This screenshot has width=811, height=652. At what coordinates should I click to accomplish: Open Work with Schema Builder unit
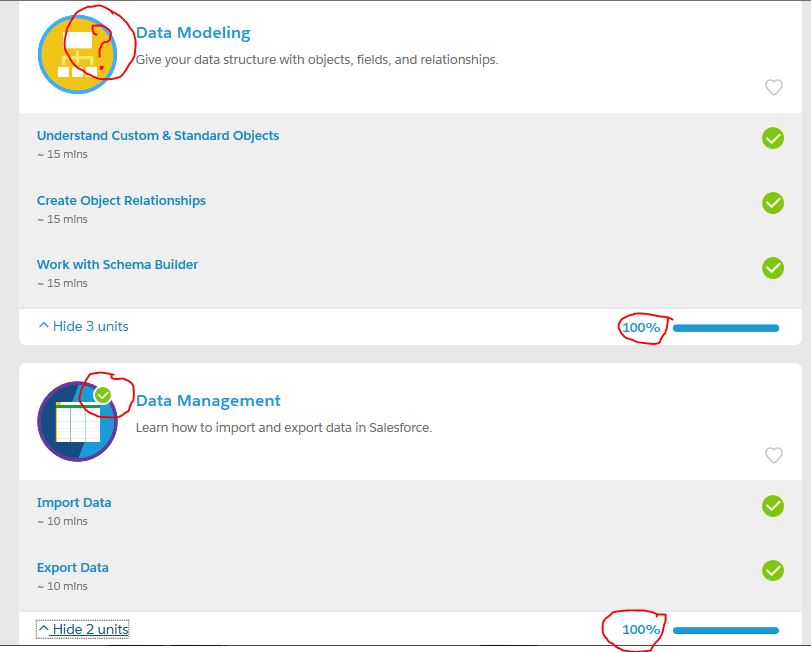click(117, 264)
